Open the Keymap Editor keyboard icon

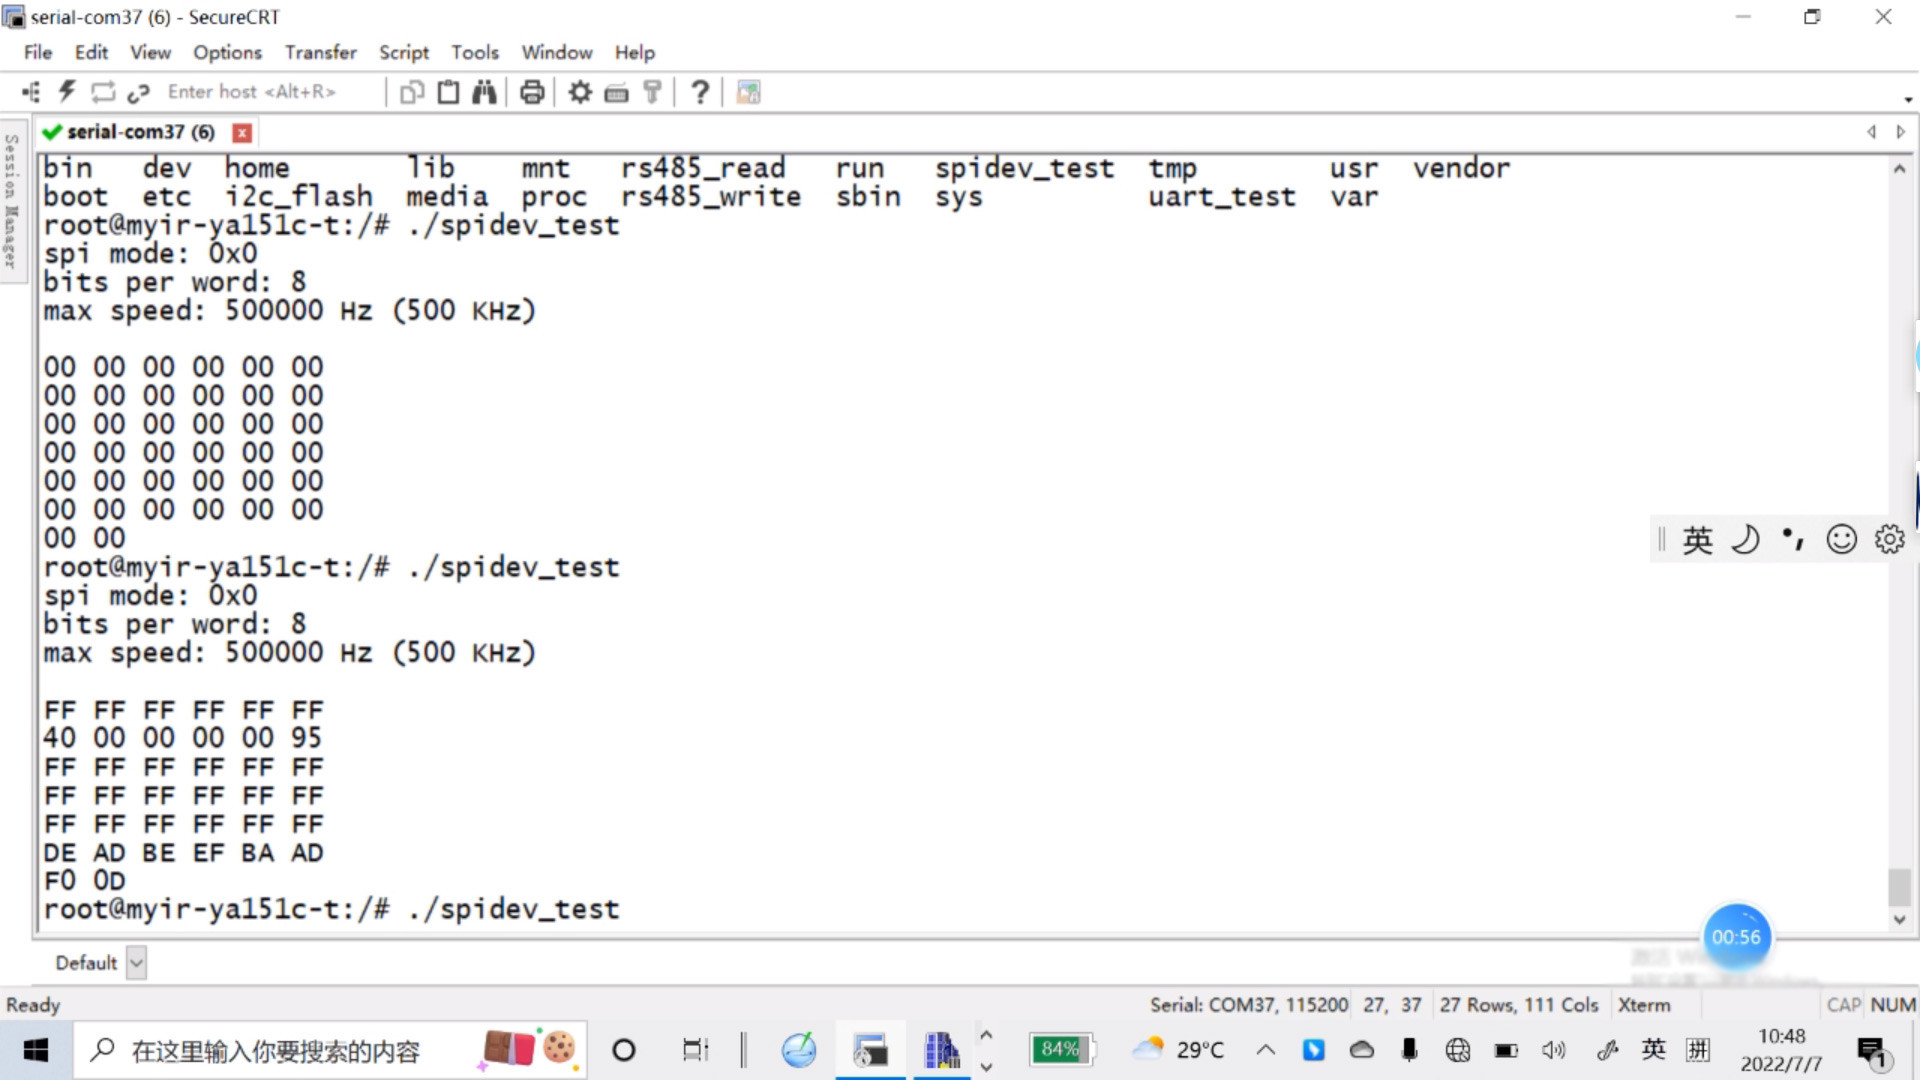[616, 93]
